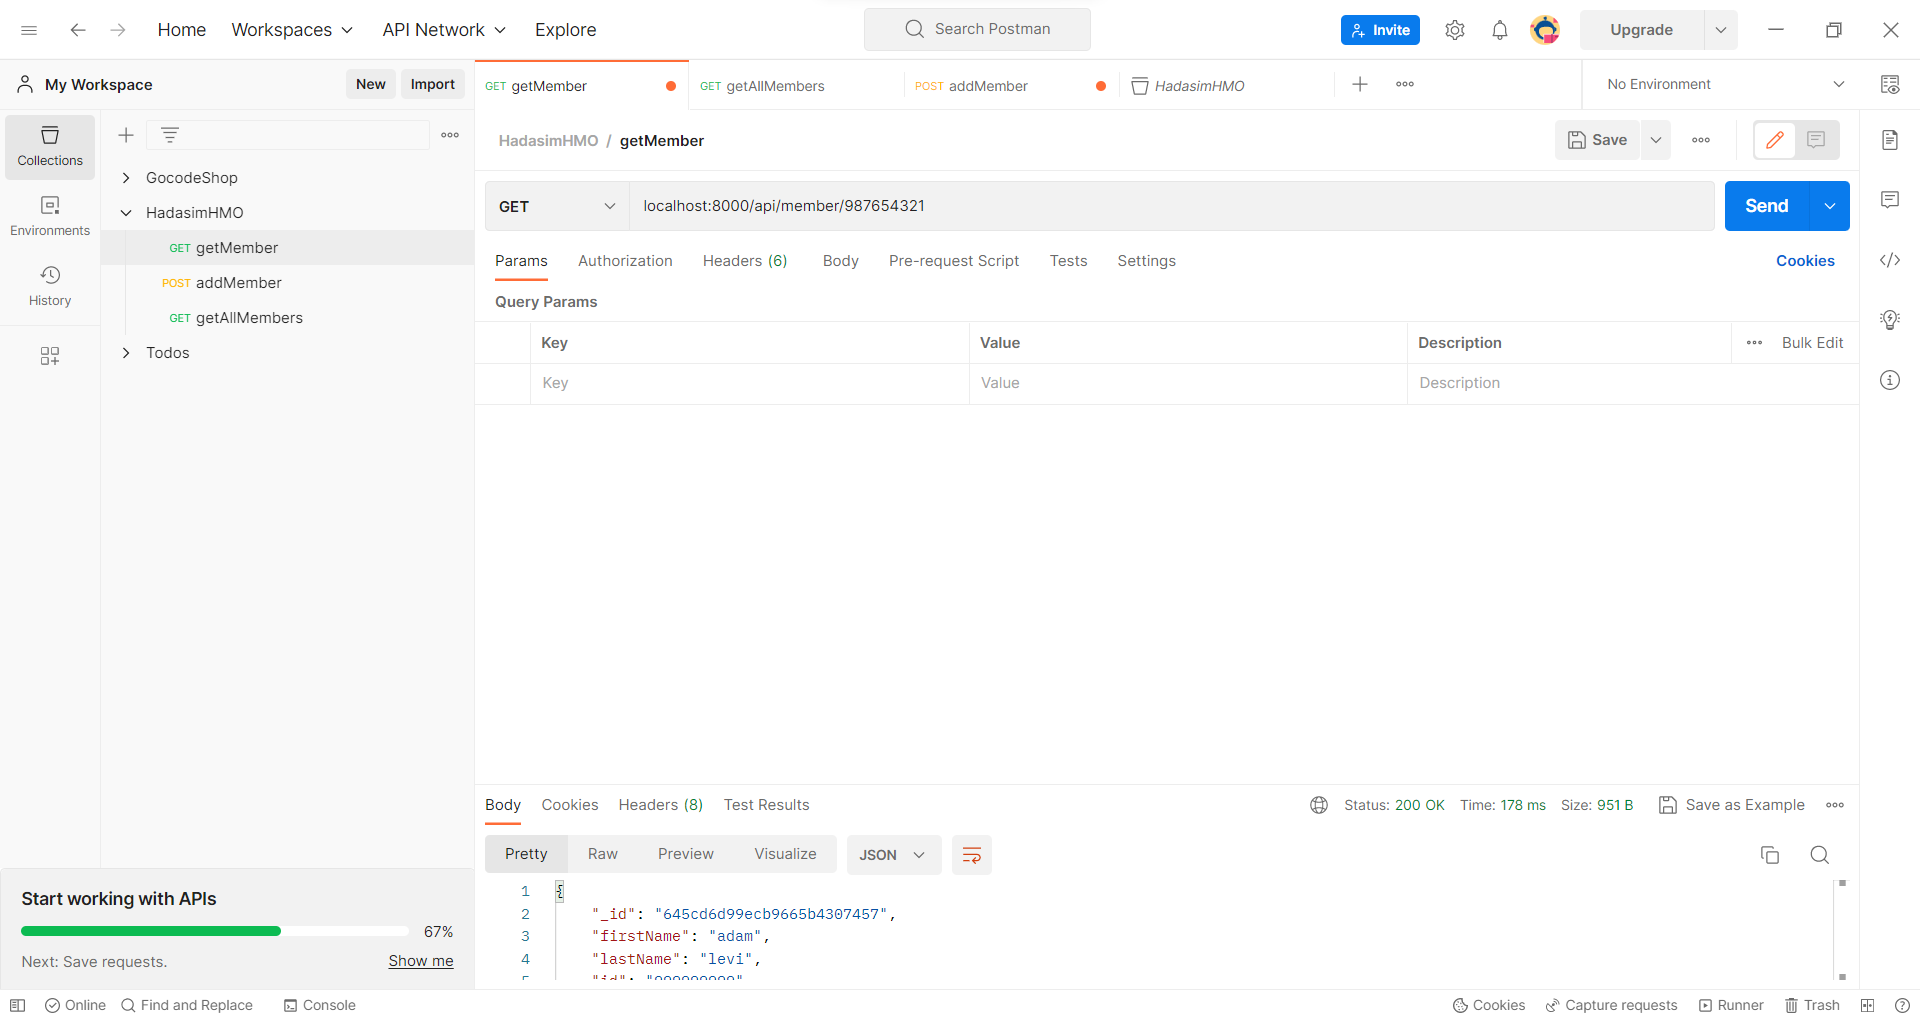Click the Send button
This screenshot has height=1018, width=1920.
click(1765, 206)
